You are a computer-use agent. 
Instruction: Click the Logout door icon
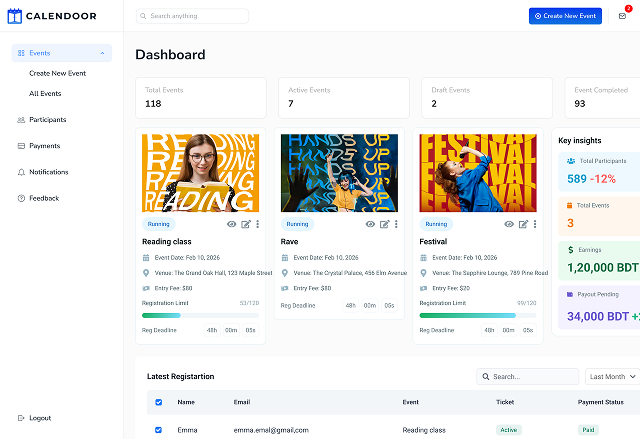21,418
